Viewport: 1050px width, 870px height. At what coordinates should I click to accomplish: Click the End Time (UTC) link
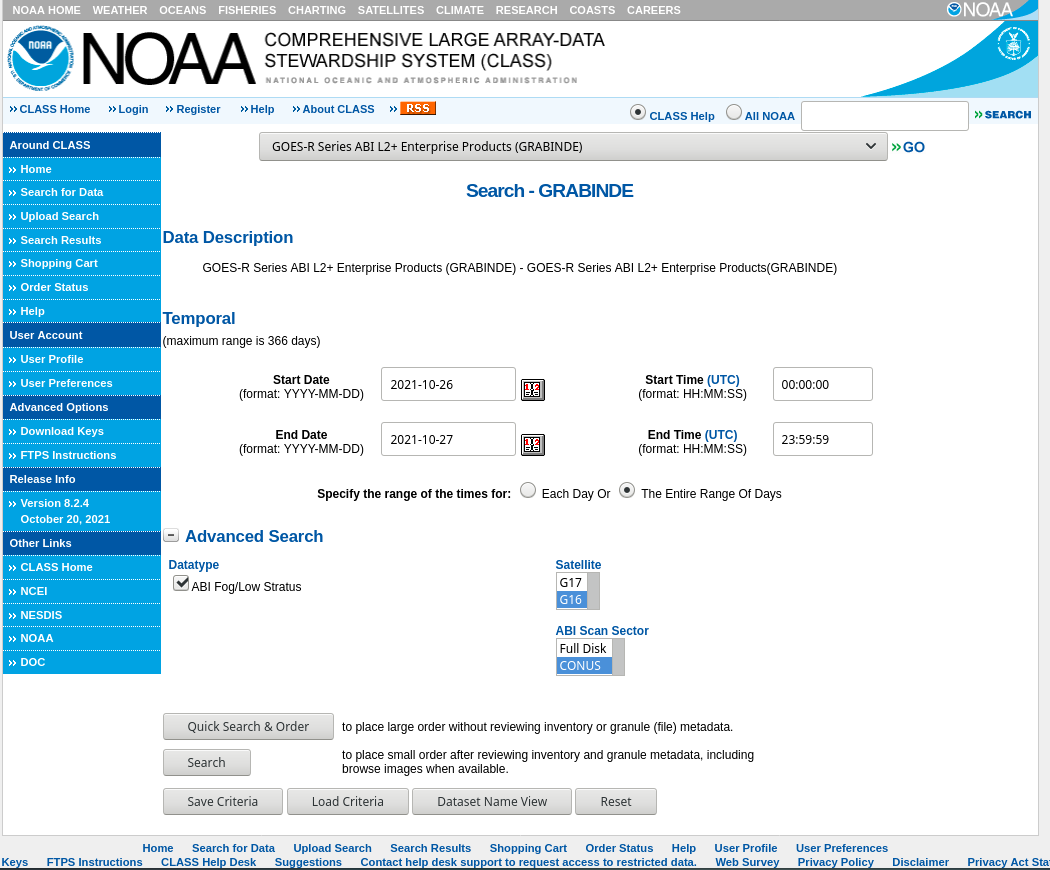721,435
